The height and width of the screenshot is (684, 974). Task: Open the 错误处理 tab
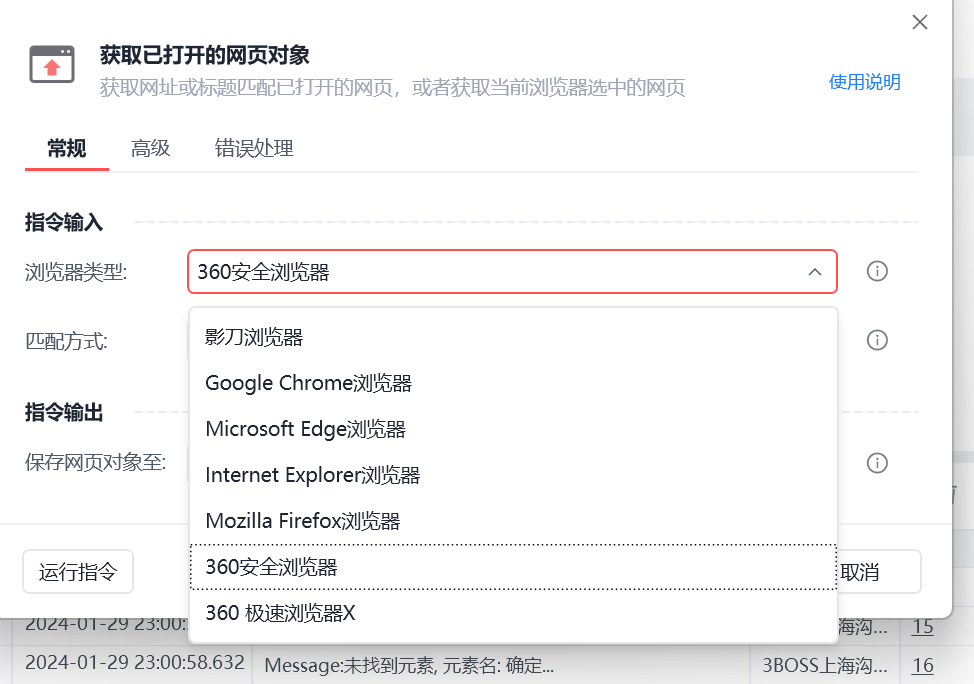point(254,148)
